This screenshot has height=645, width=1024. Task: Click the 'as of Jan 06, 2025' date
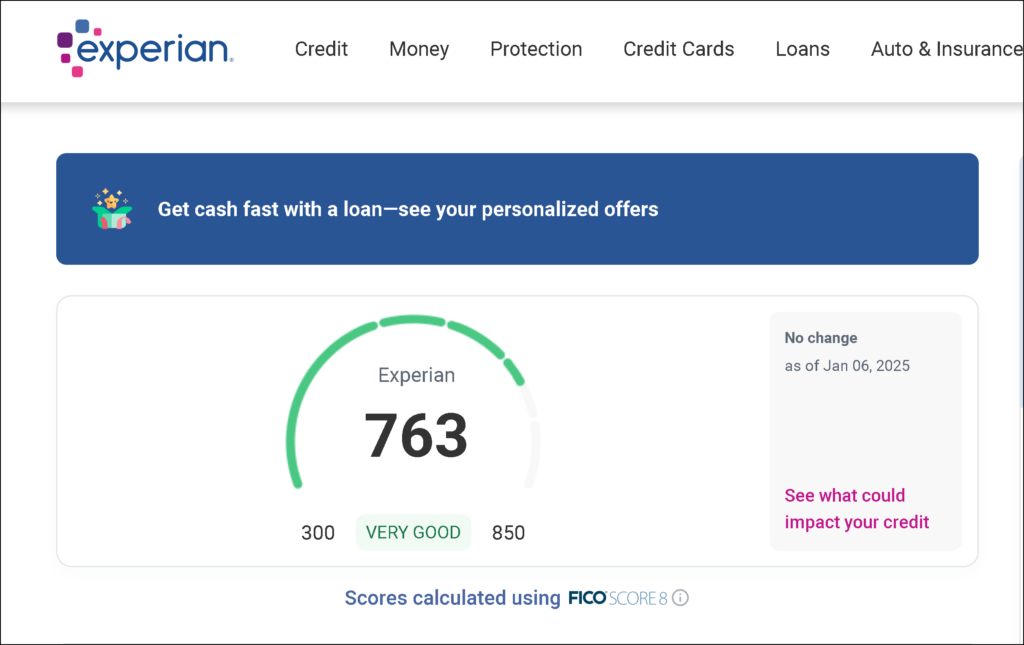coord(847,366)
